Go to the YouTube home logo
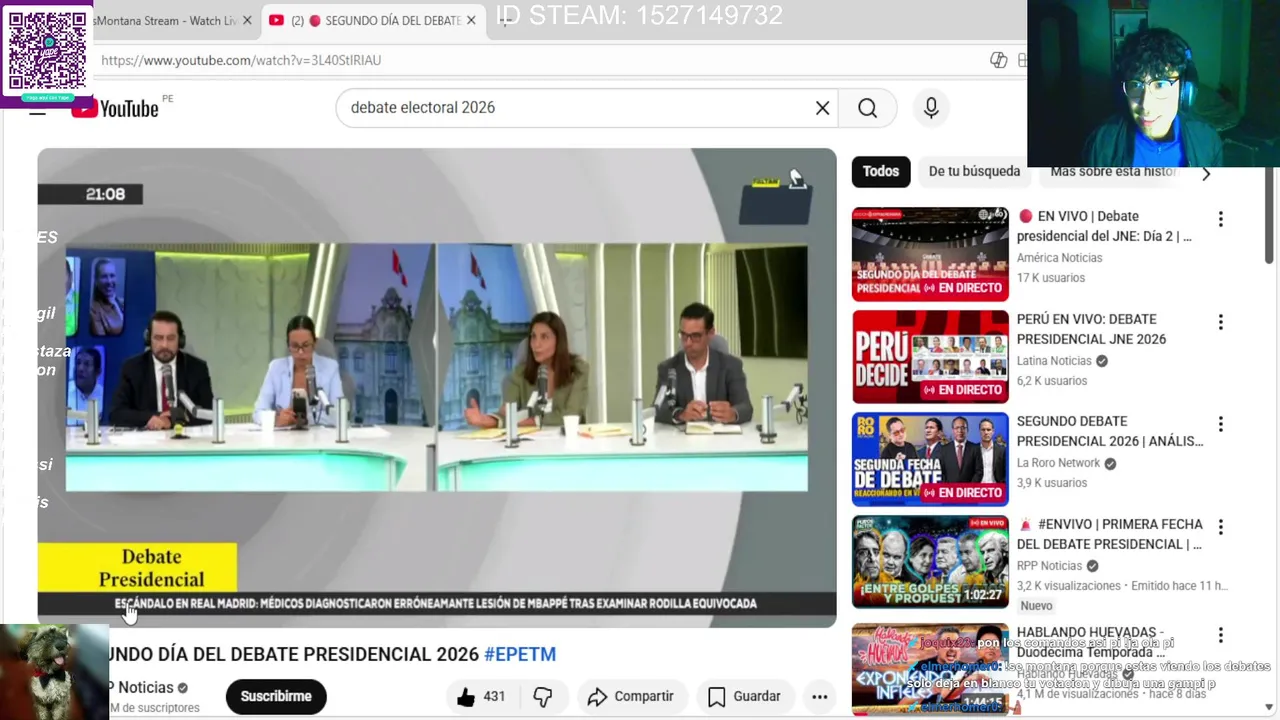The height and width of the screenshot is (720, 1280). 115,108
